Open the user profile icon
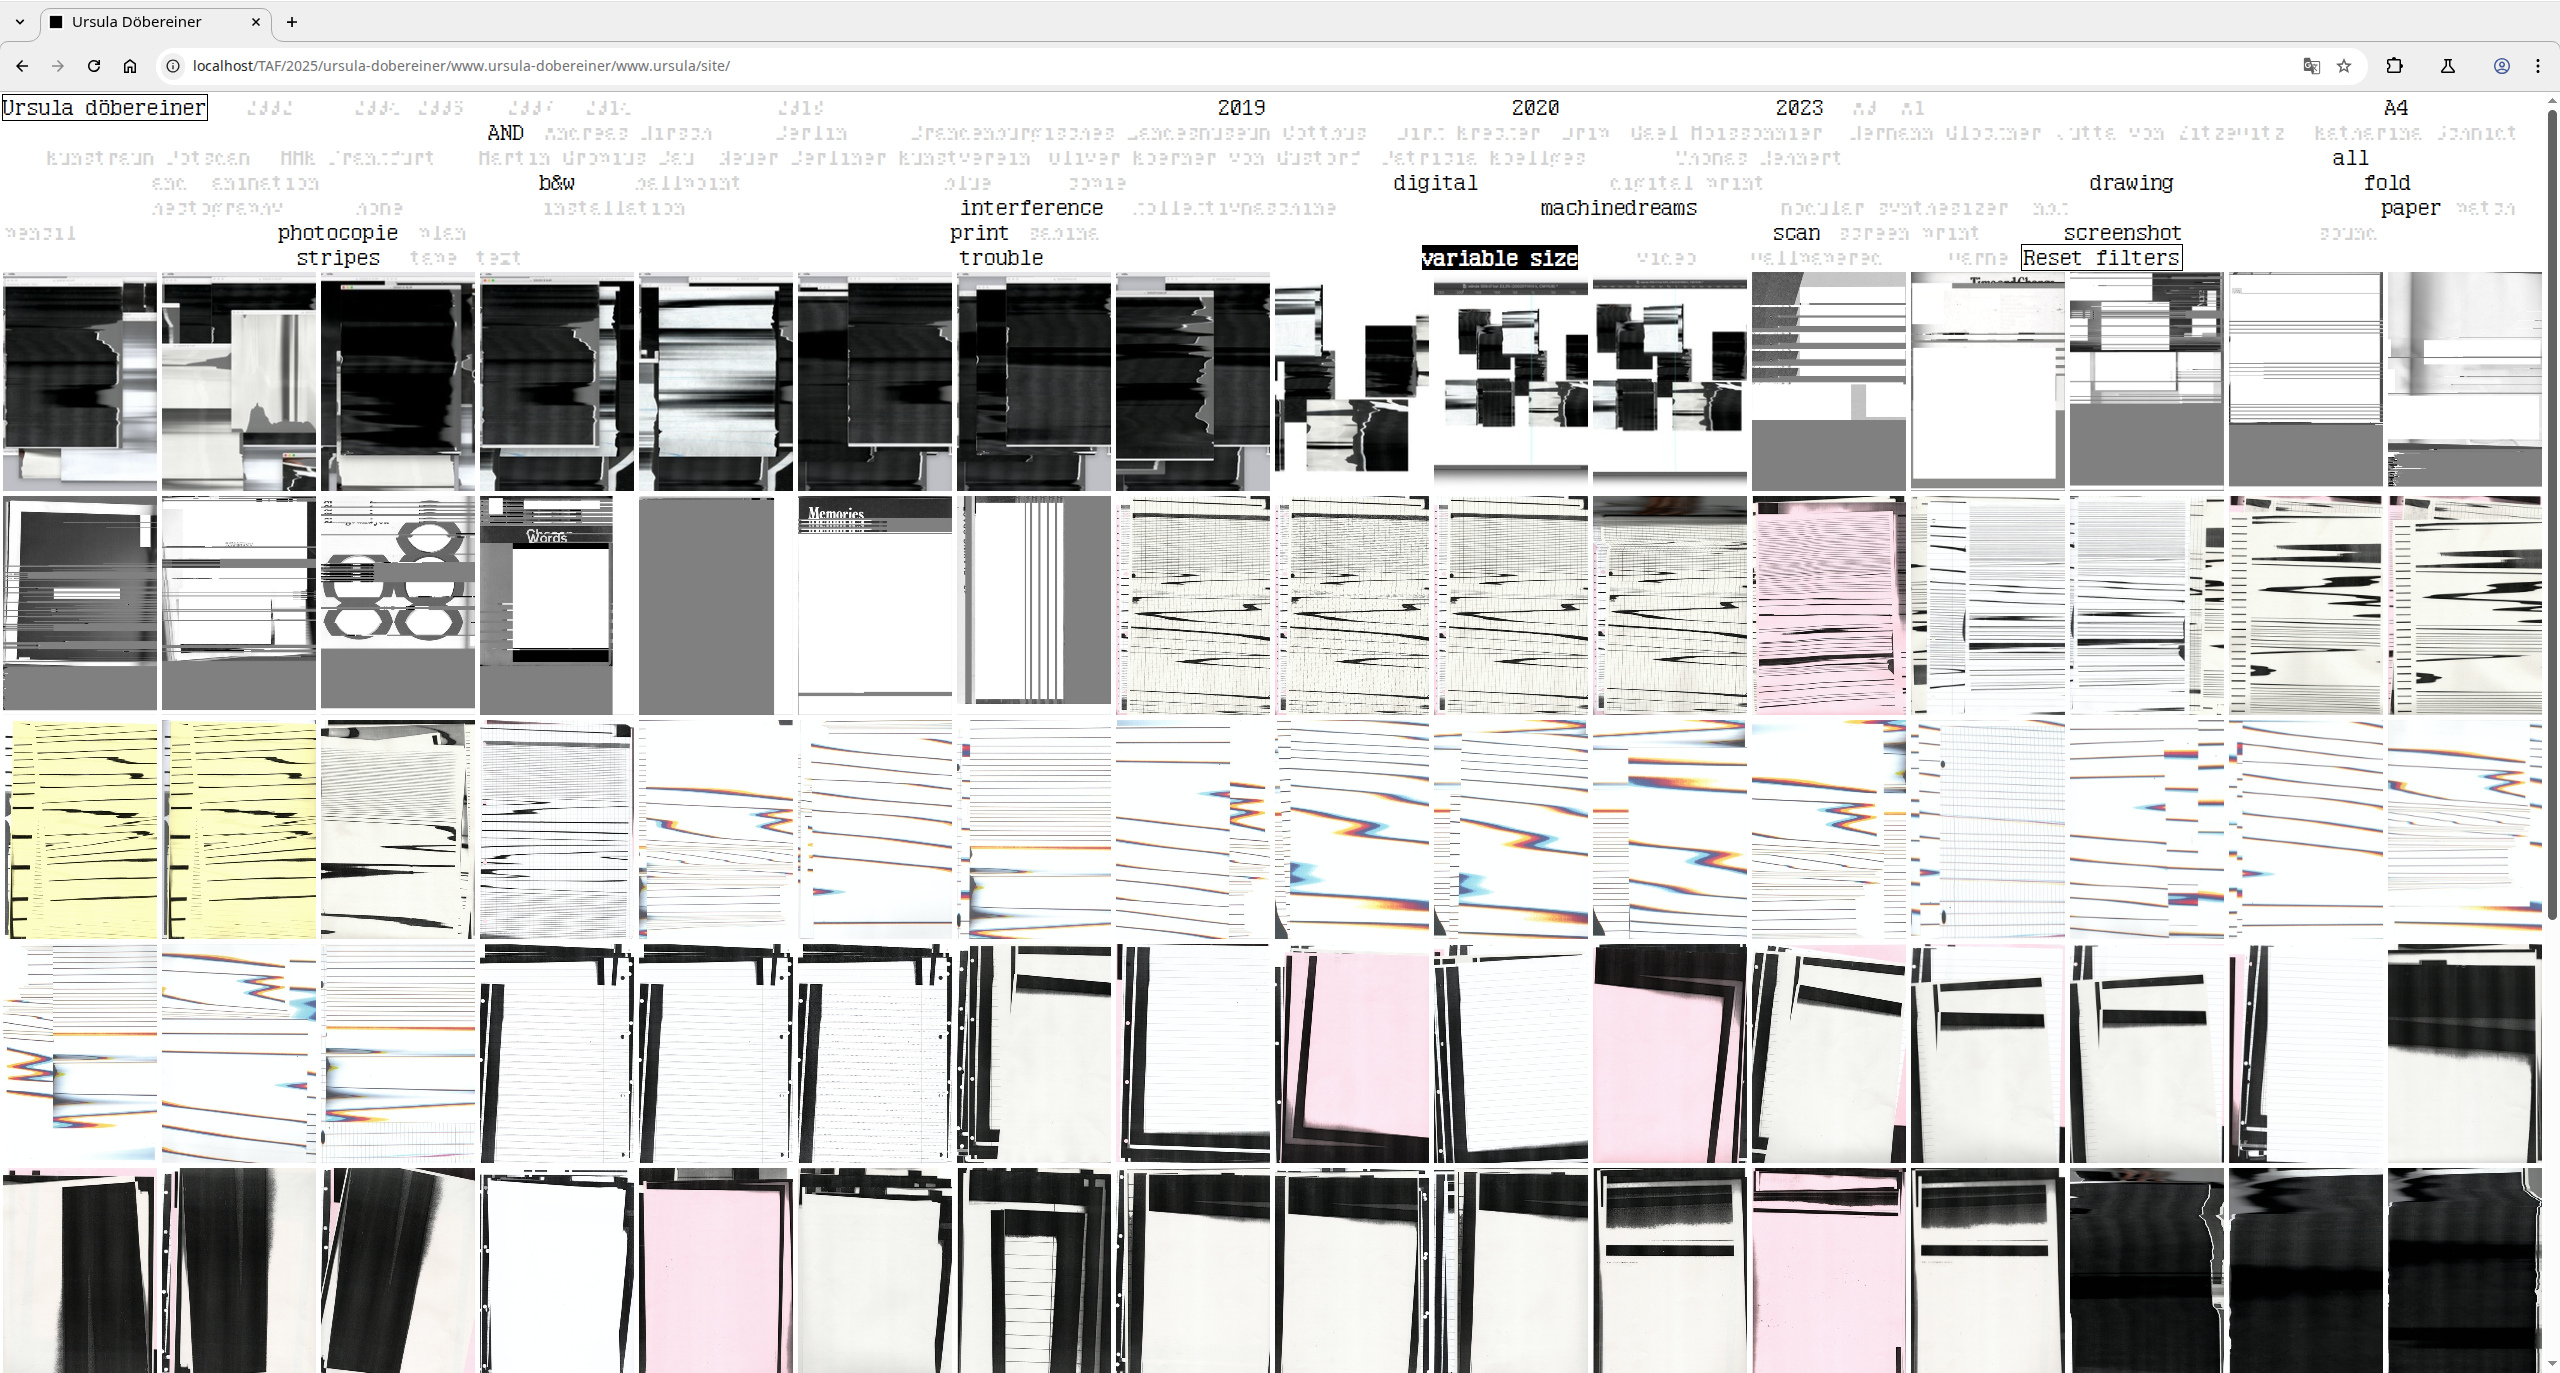Viewport: 2560px width, 1373px height. pyautogui.click(x=2501, y=66)
